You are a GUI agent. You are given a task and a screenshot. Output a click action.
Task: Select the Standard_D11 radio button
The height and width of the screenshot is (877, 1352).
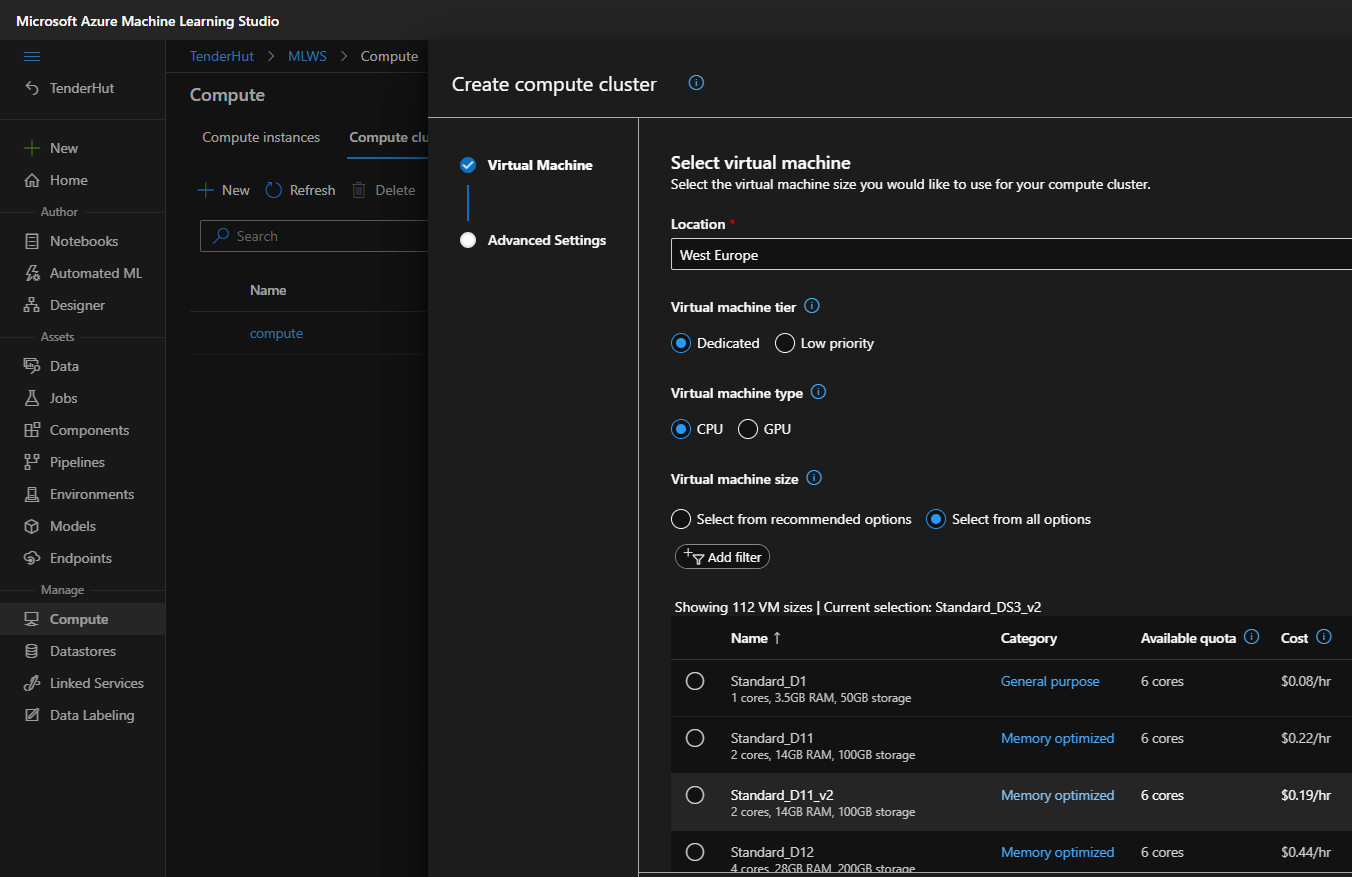click(x=695, y=738)
